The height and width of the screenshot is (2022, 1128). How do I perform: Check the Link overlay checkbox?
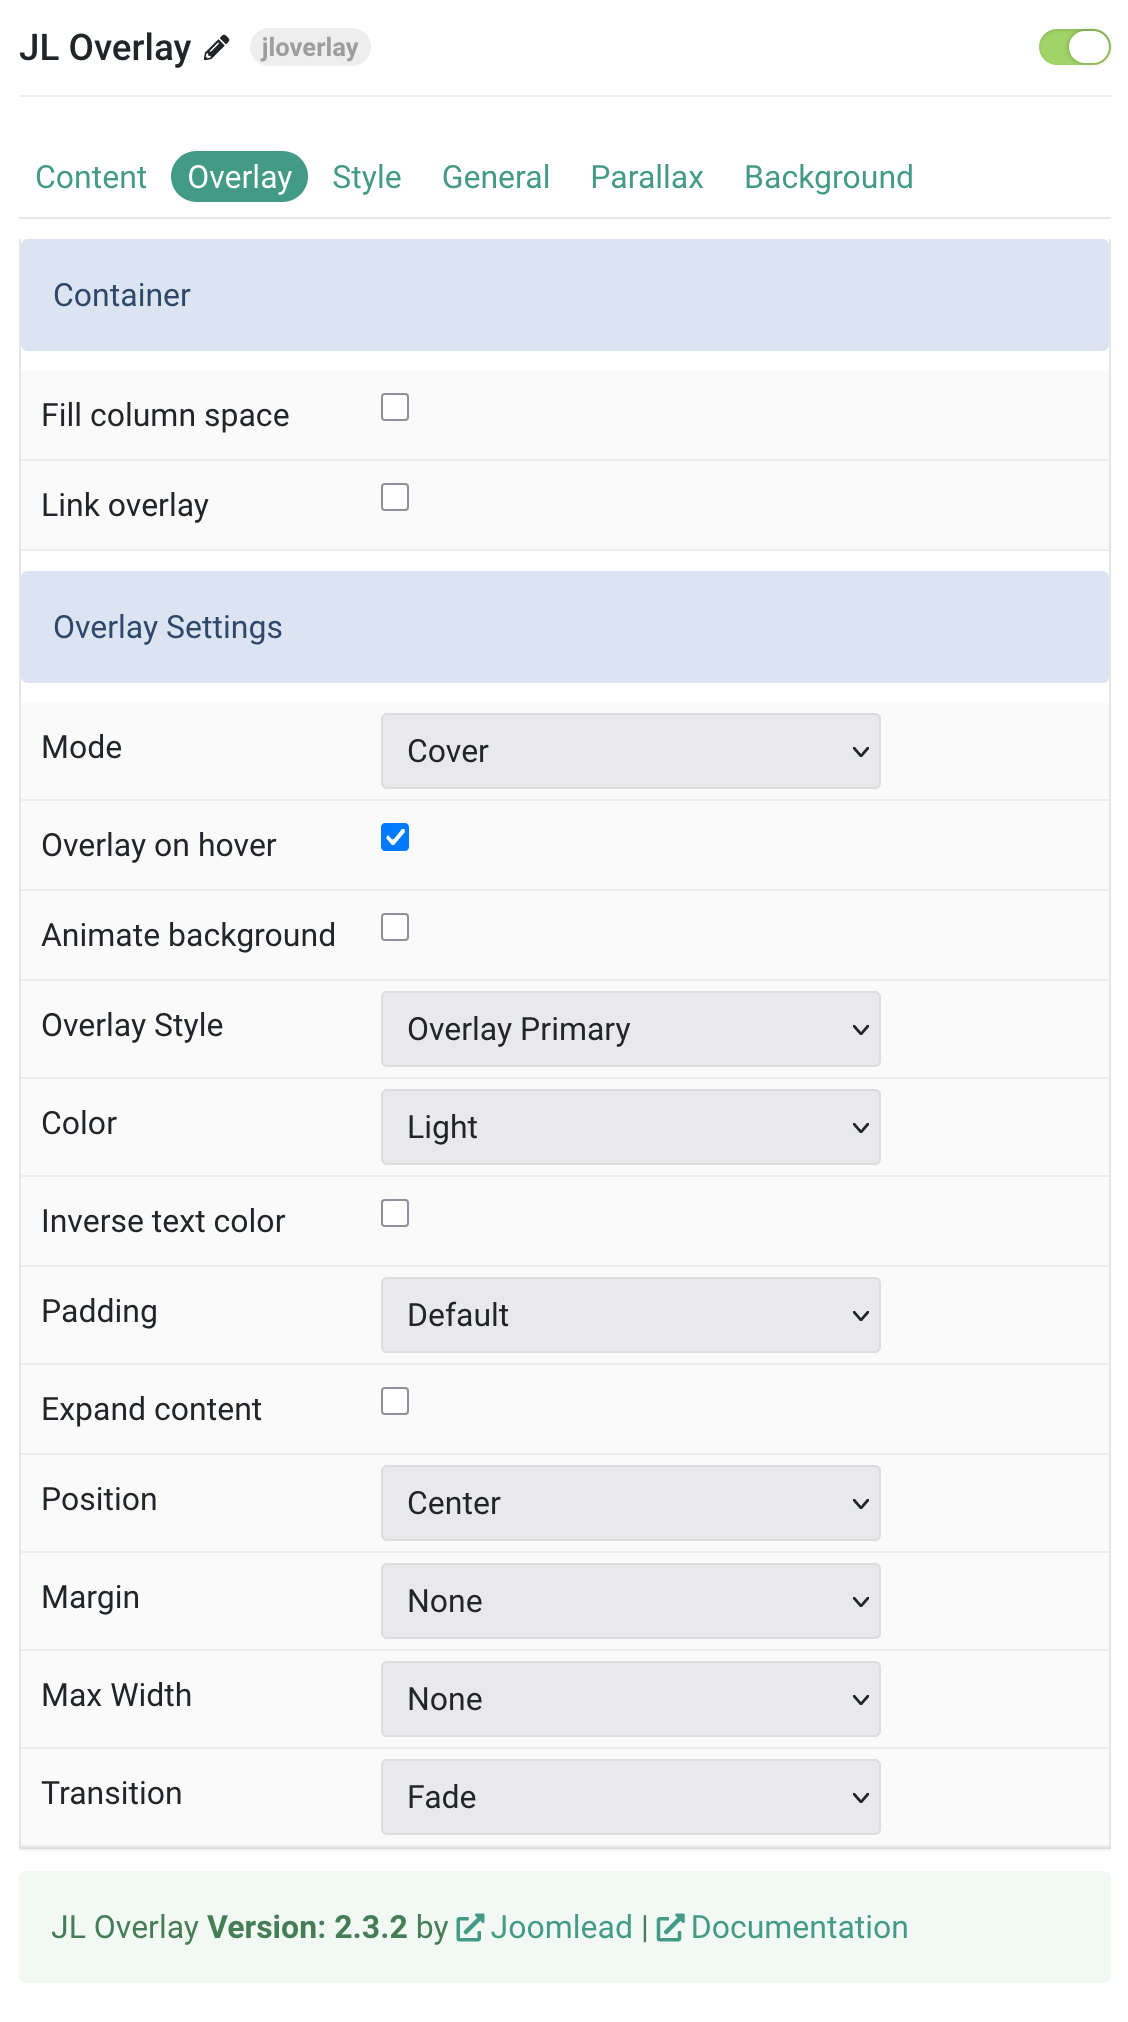point(395,497)
